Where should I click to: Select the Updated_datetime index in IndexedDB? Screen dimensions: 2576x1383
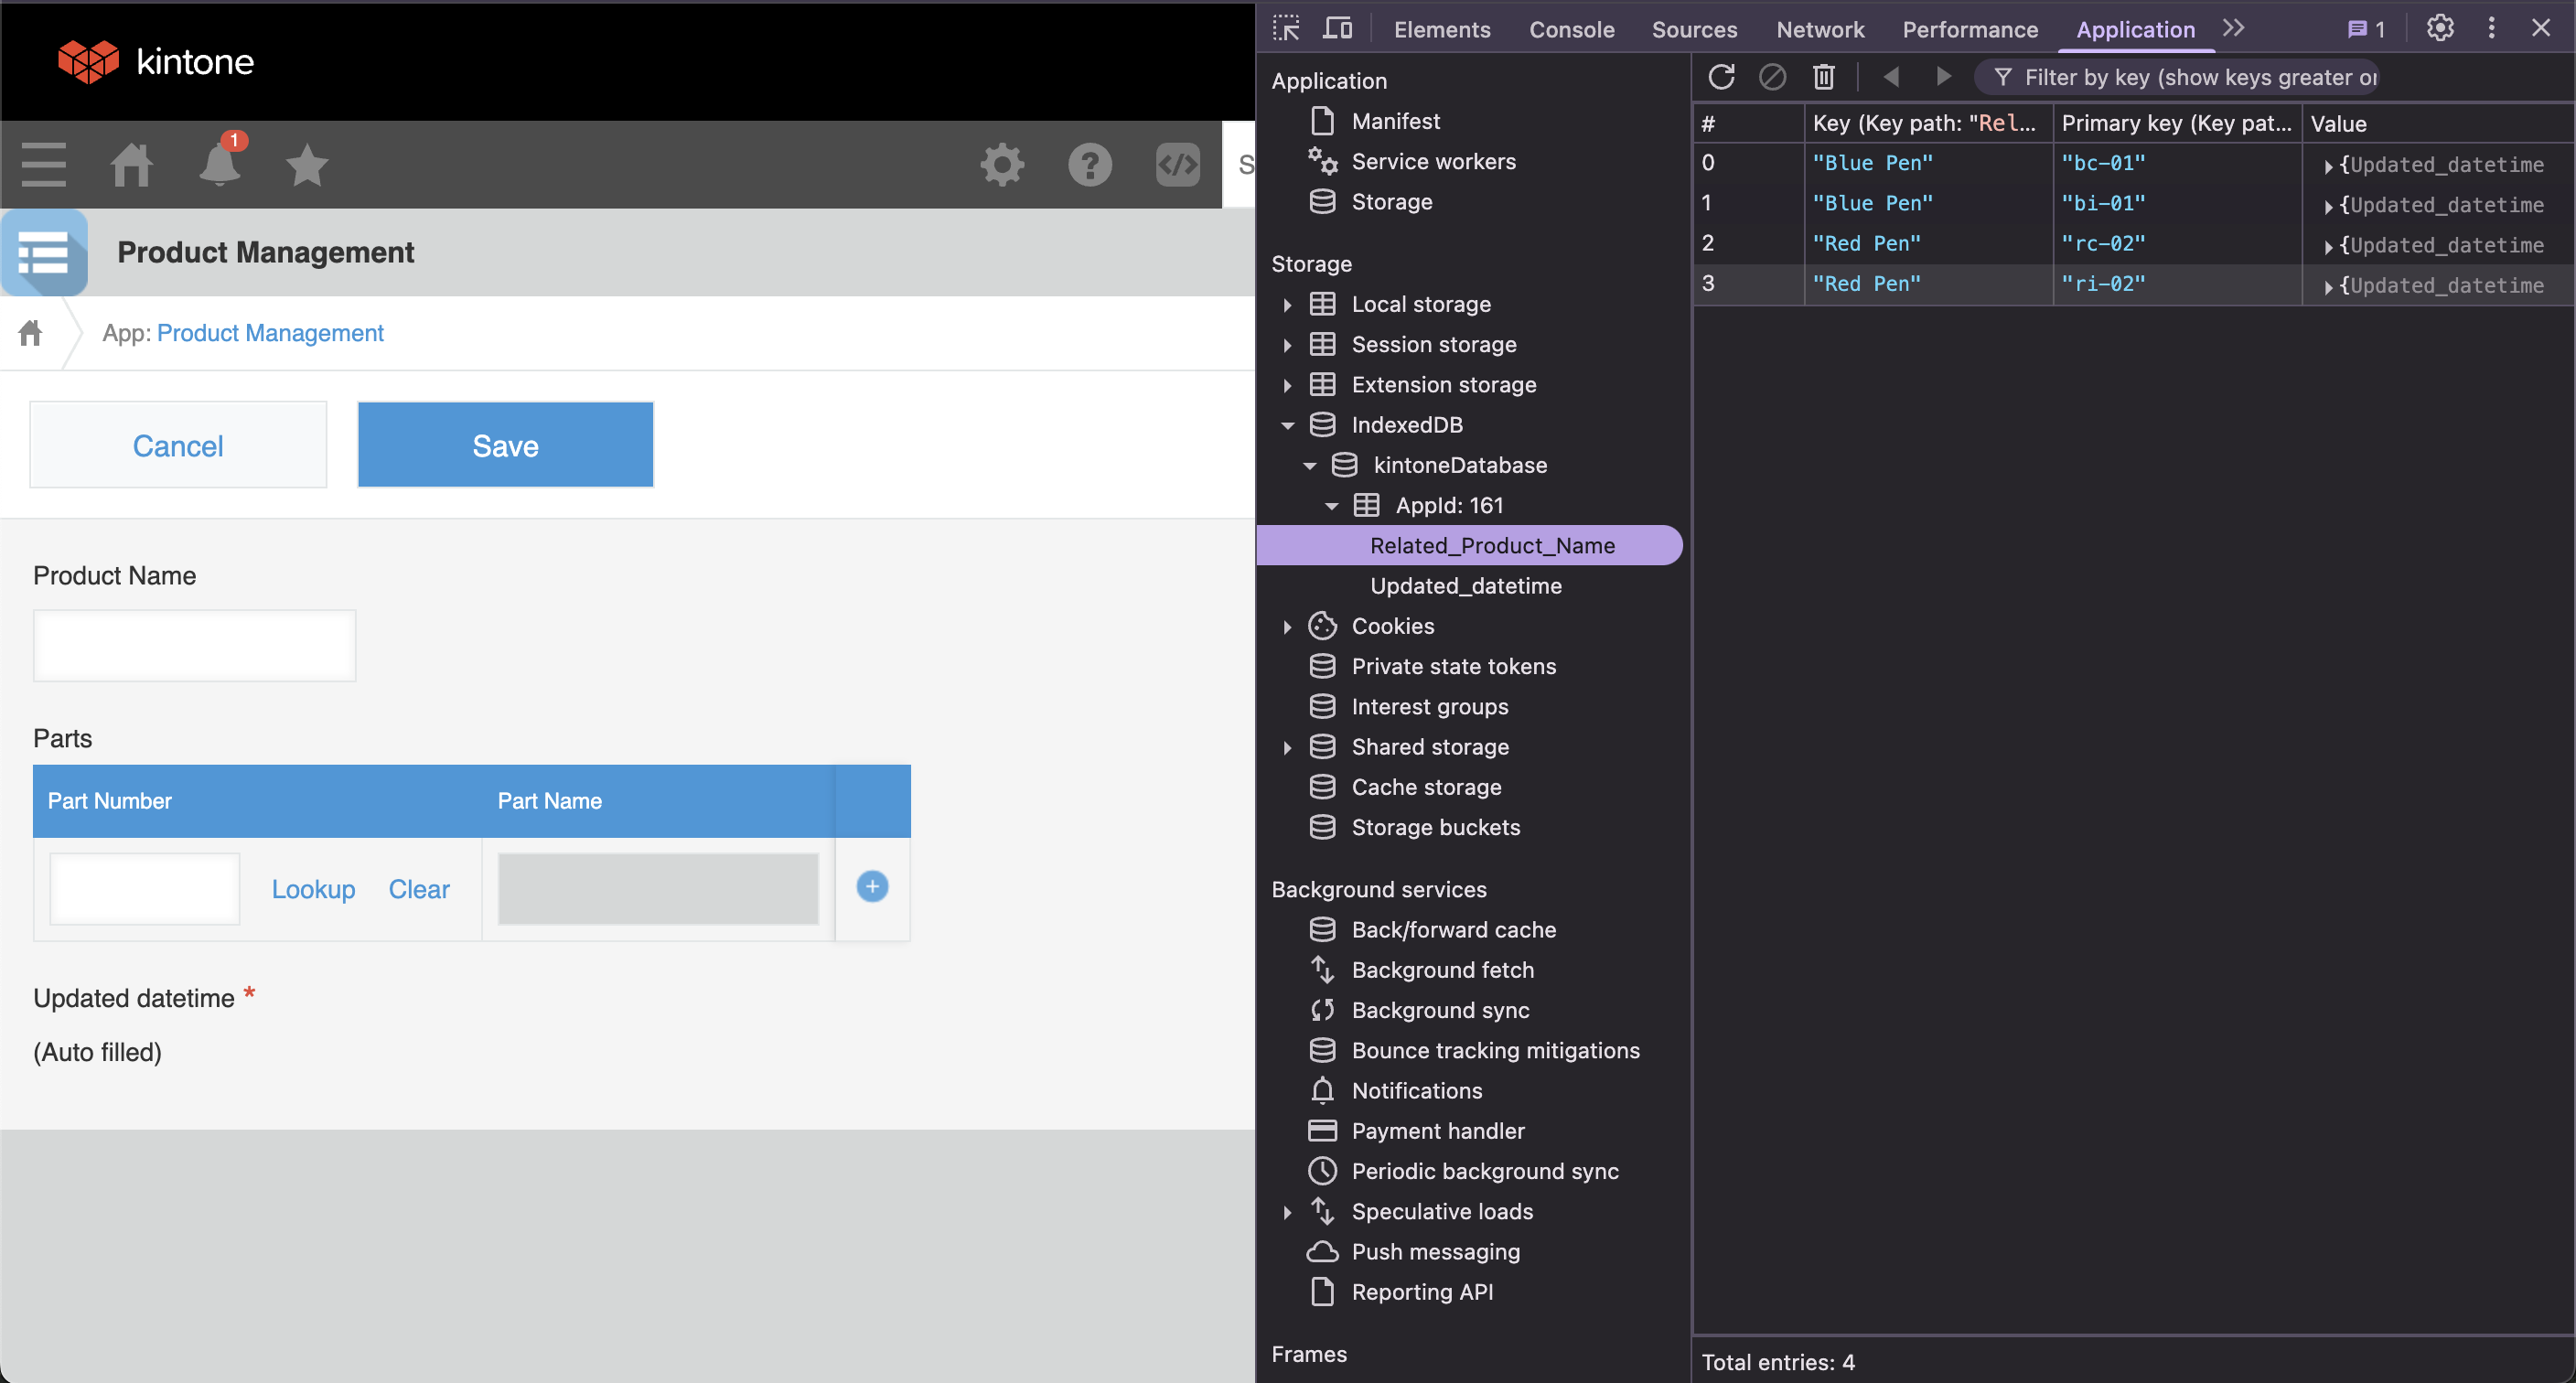1465,586
